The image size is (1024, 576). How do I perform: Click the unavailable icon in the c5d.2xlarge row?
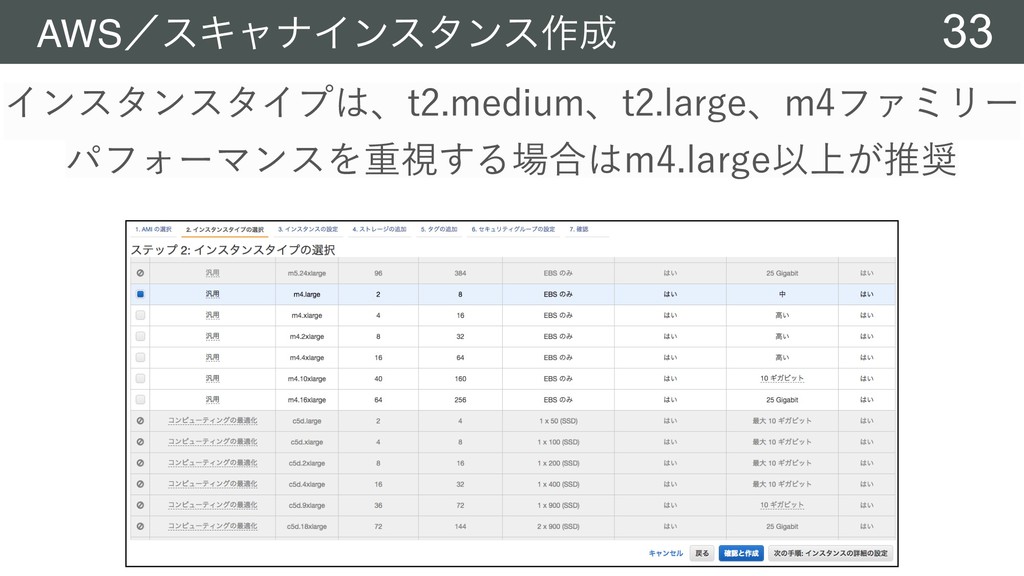click(x=140, y=463)
